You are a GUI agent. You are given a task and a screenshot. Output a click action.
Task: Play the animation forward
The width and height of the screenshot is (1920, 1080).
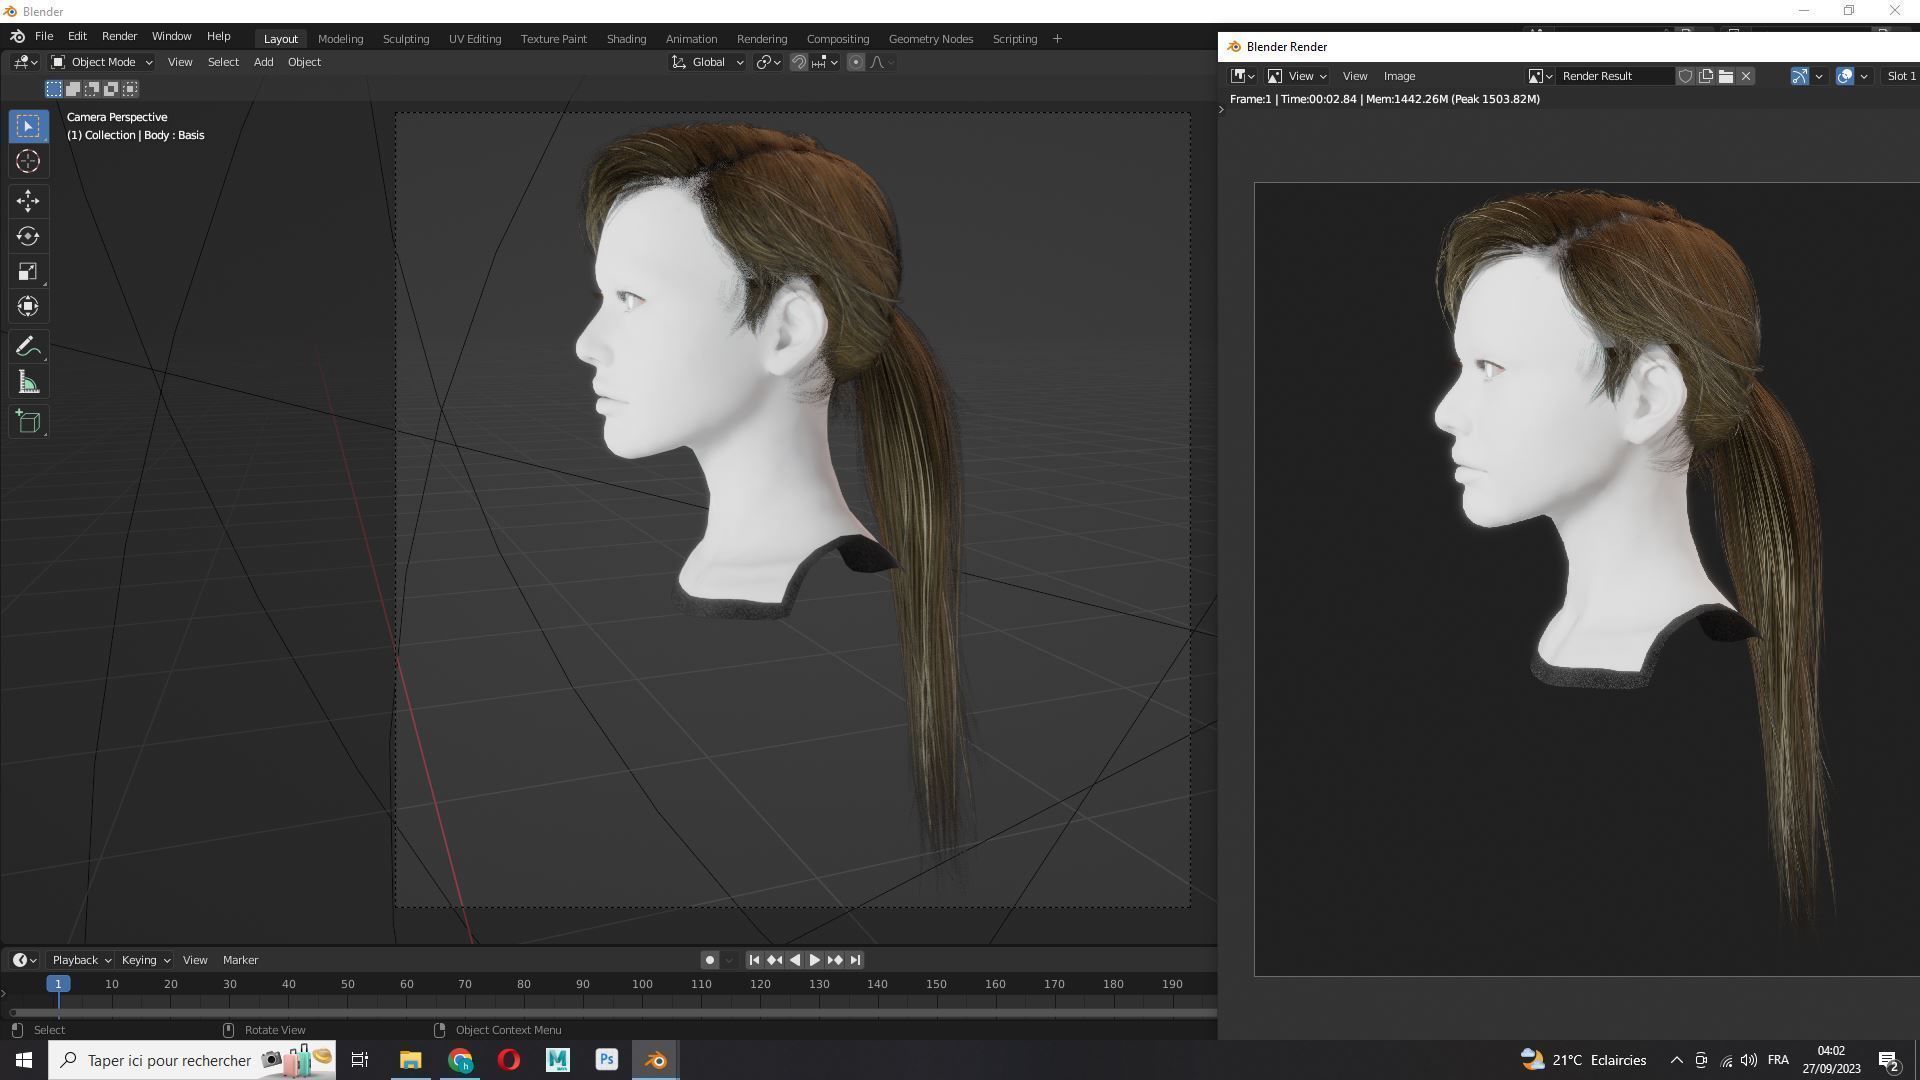pos(815,960)
